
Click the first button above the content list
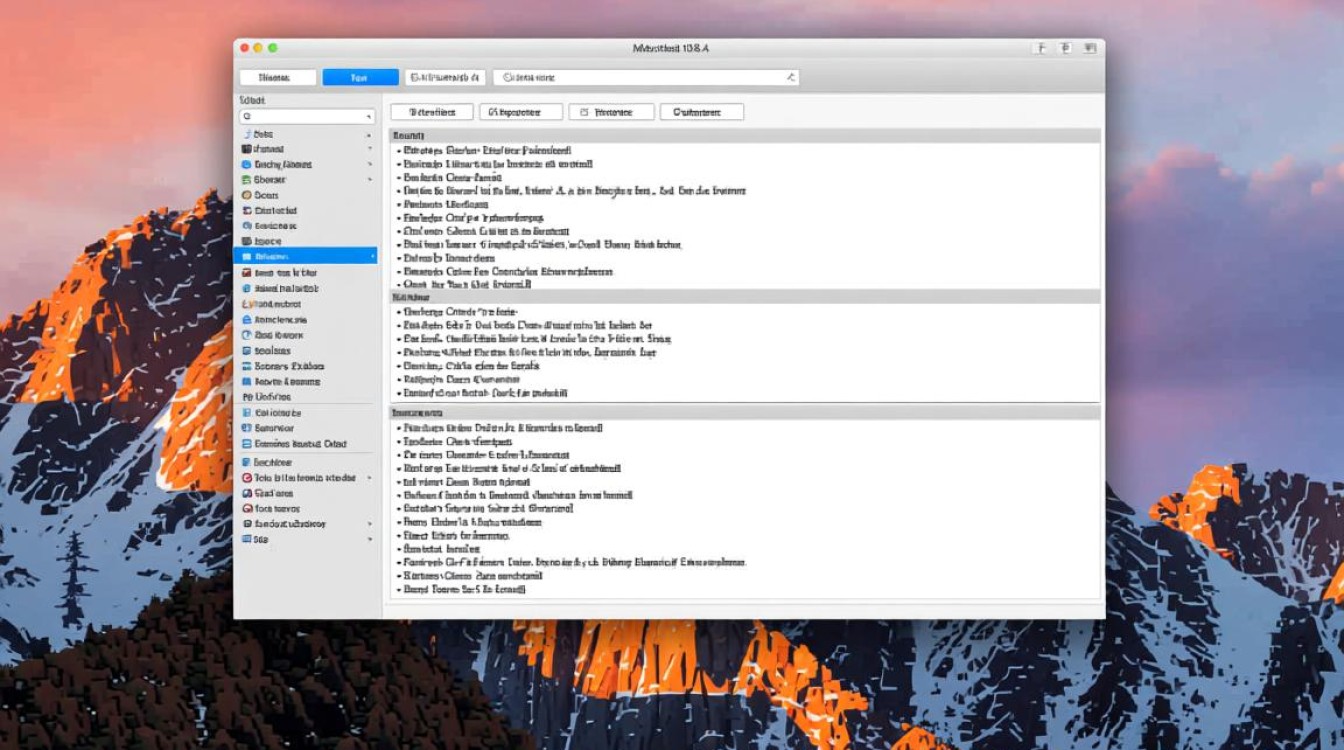coord(431,112)
